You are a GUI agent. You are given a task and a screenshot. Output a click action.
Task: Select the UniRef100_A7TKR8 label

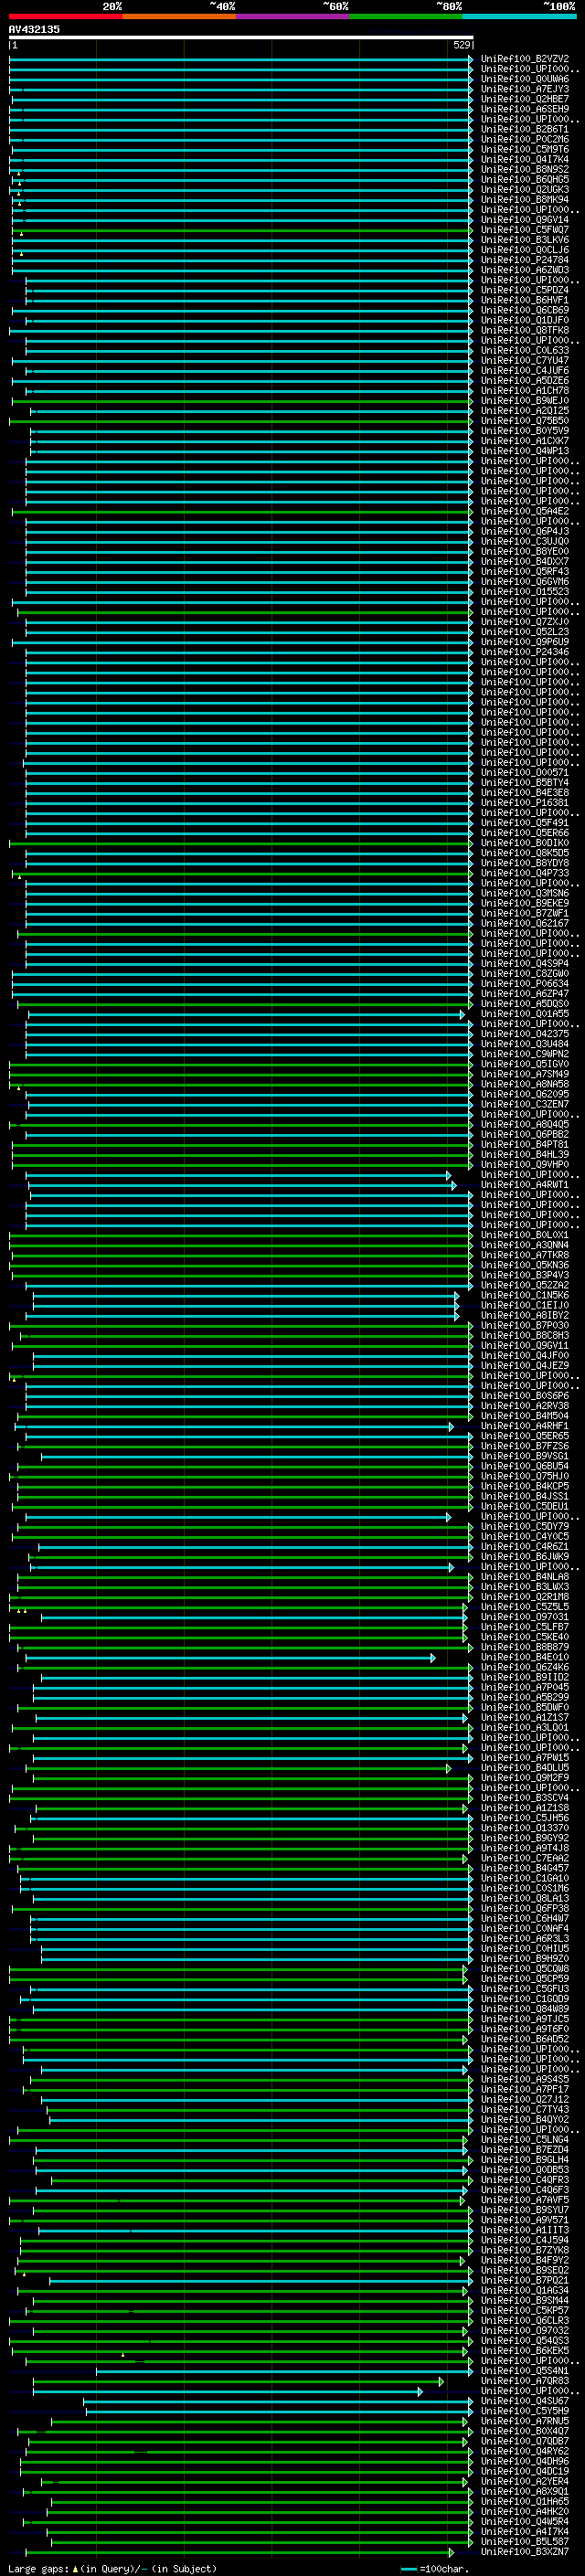(525, 1255)
